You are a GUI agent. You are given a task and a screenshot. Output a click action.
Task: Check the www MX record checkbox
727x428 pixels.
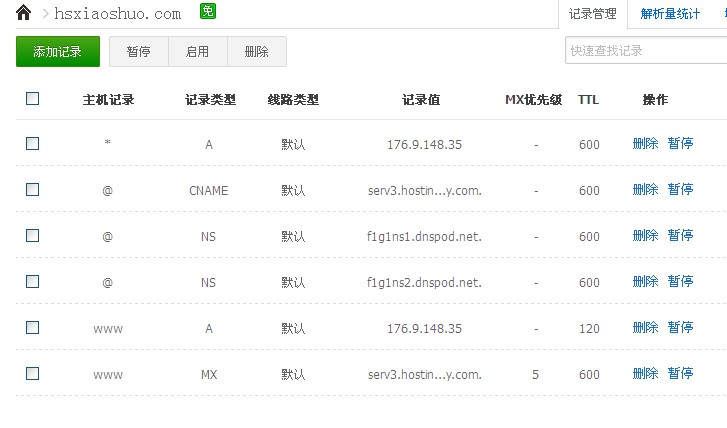pyautogui.click(x=32, y=373)
